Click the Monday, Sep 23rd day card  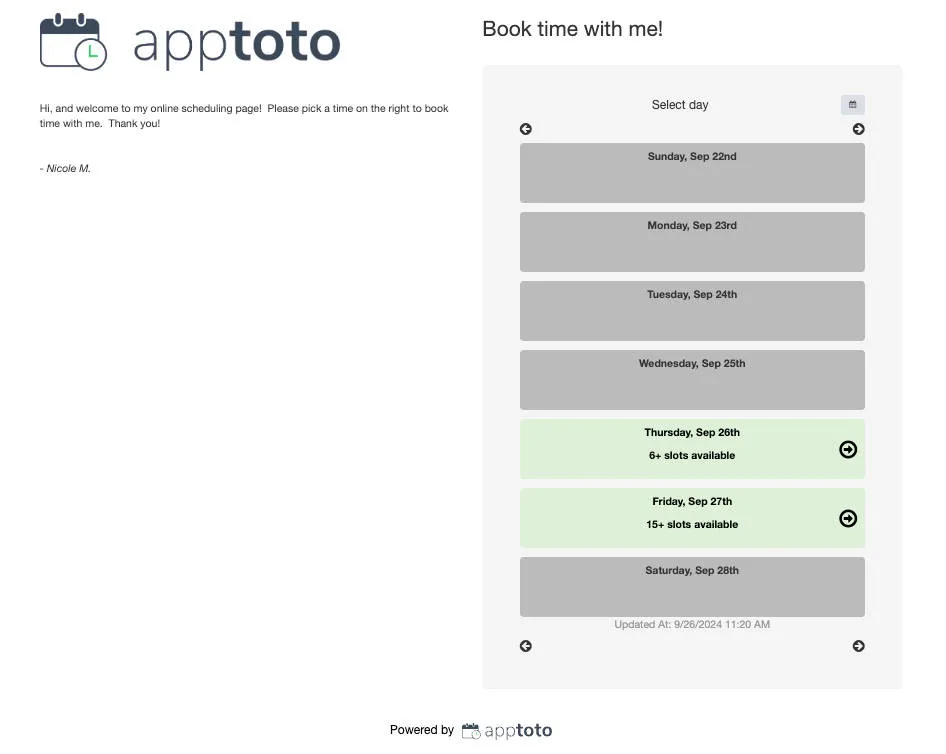pyautogui.click(x=692, y=241)
